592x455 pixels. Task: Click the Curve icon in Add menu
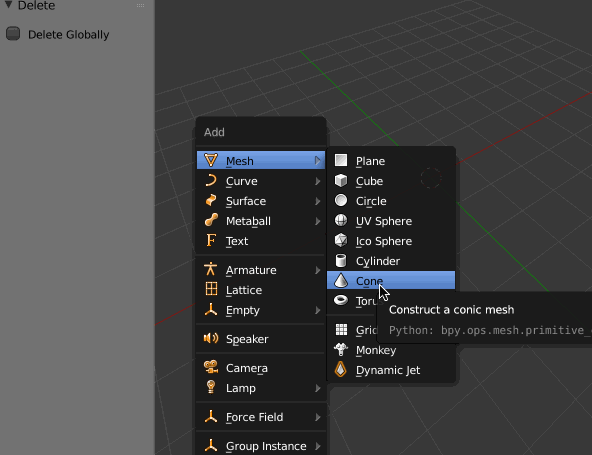(x=211, y=180)
